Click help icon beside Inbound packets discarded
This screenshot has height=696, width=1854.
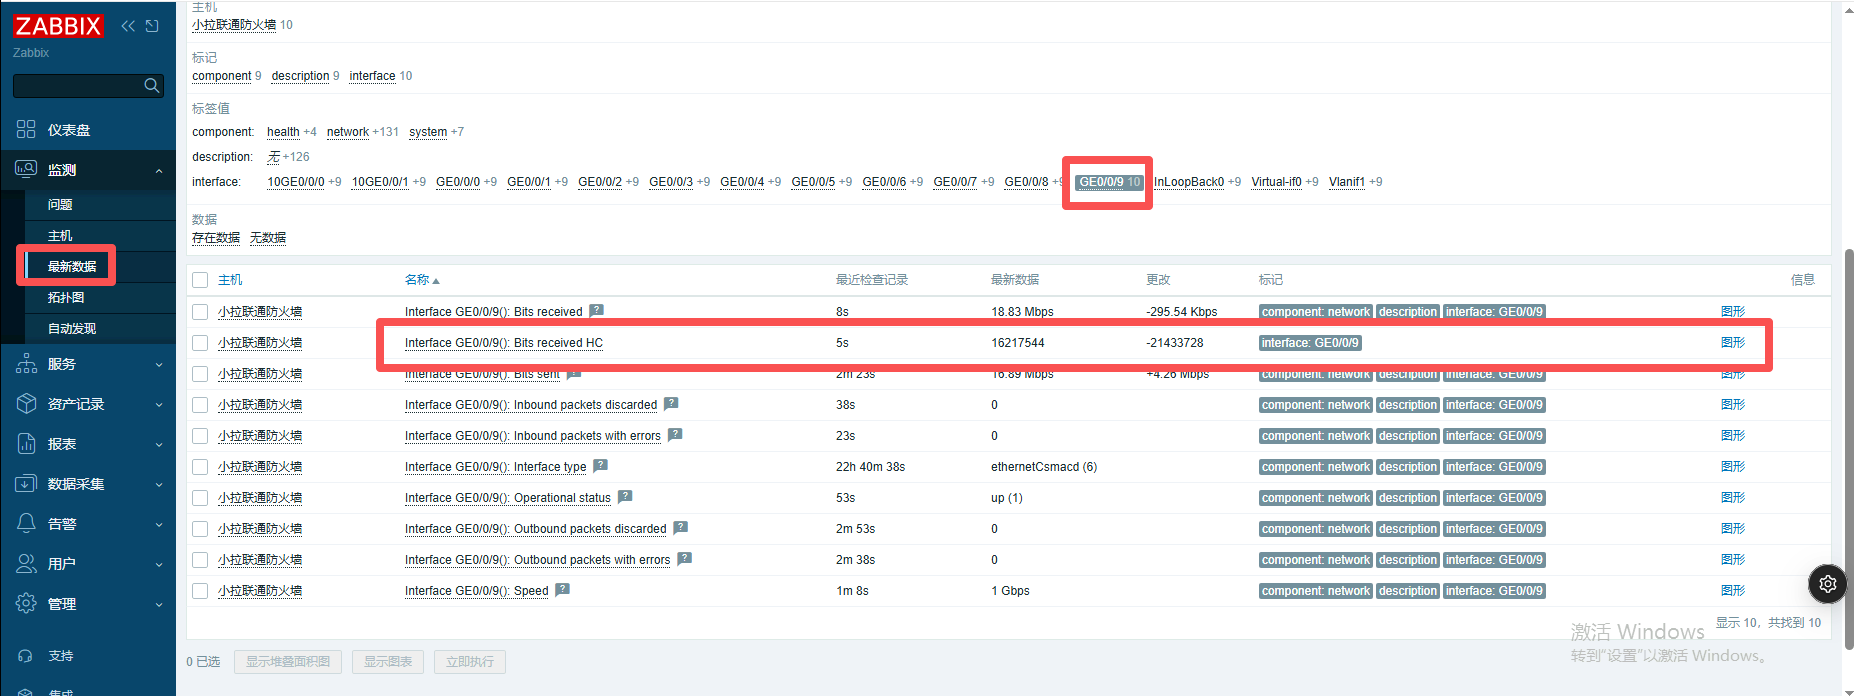point(671,403)
